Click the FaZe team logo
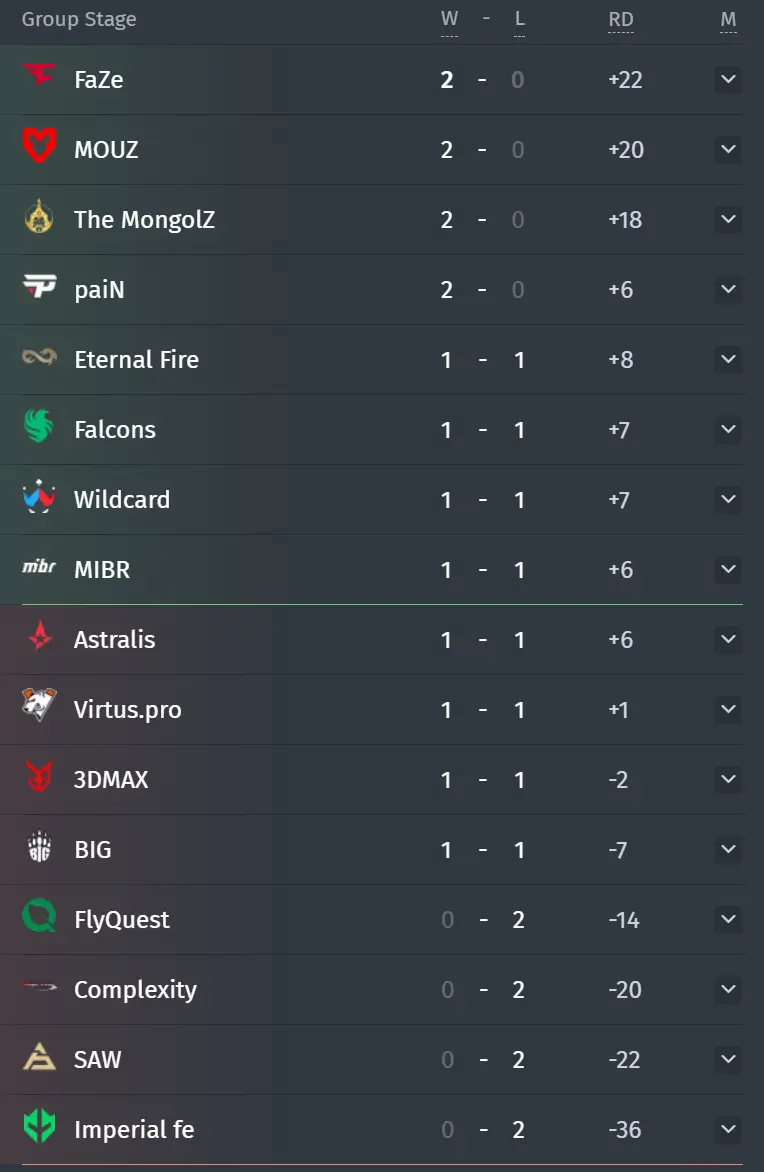Image resolution: width=764 pixels, height=1172 pixels. (39, 75)
